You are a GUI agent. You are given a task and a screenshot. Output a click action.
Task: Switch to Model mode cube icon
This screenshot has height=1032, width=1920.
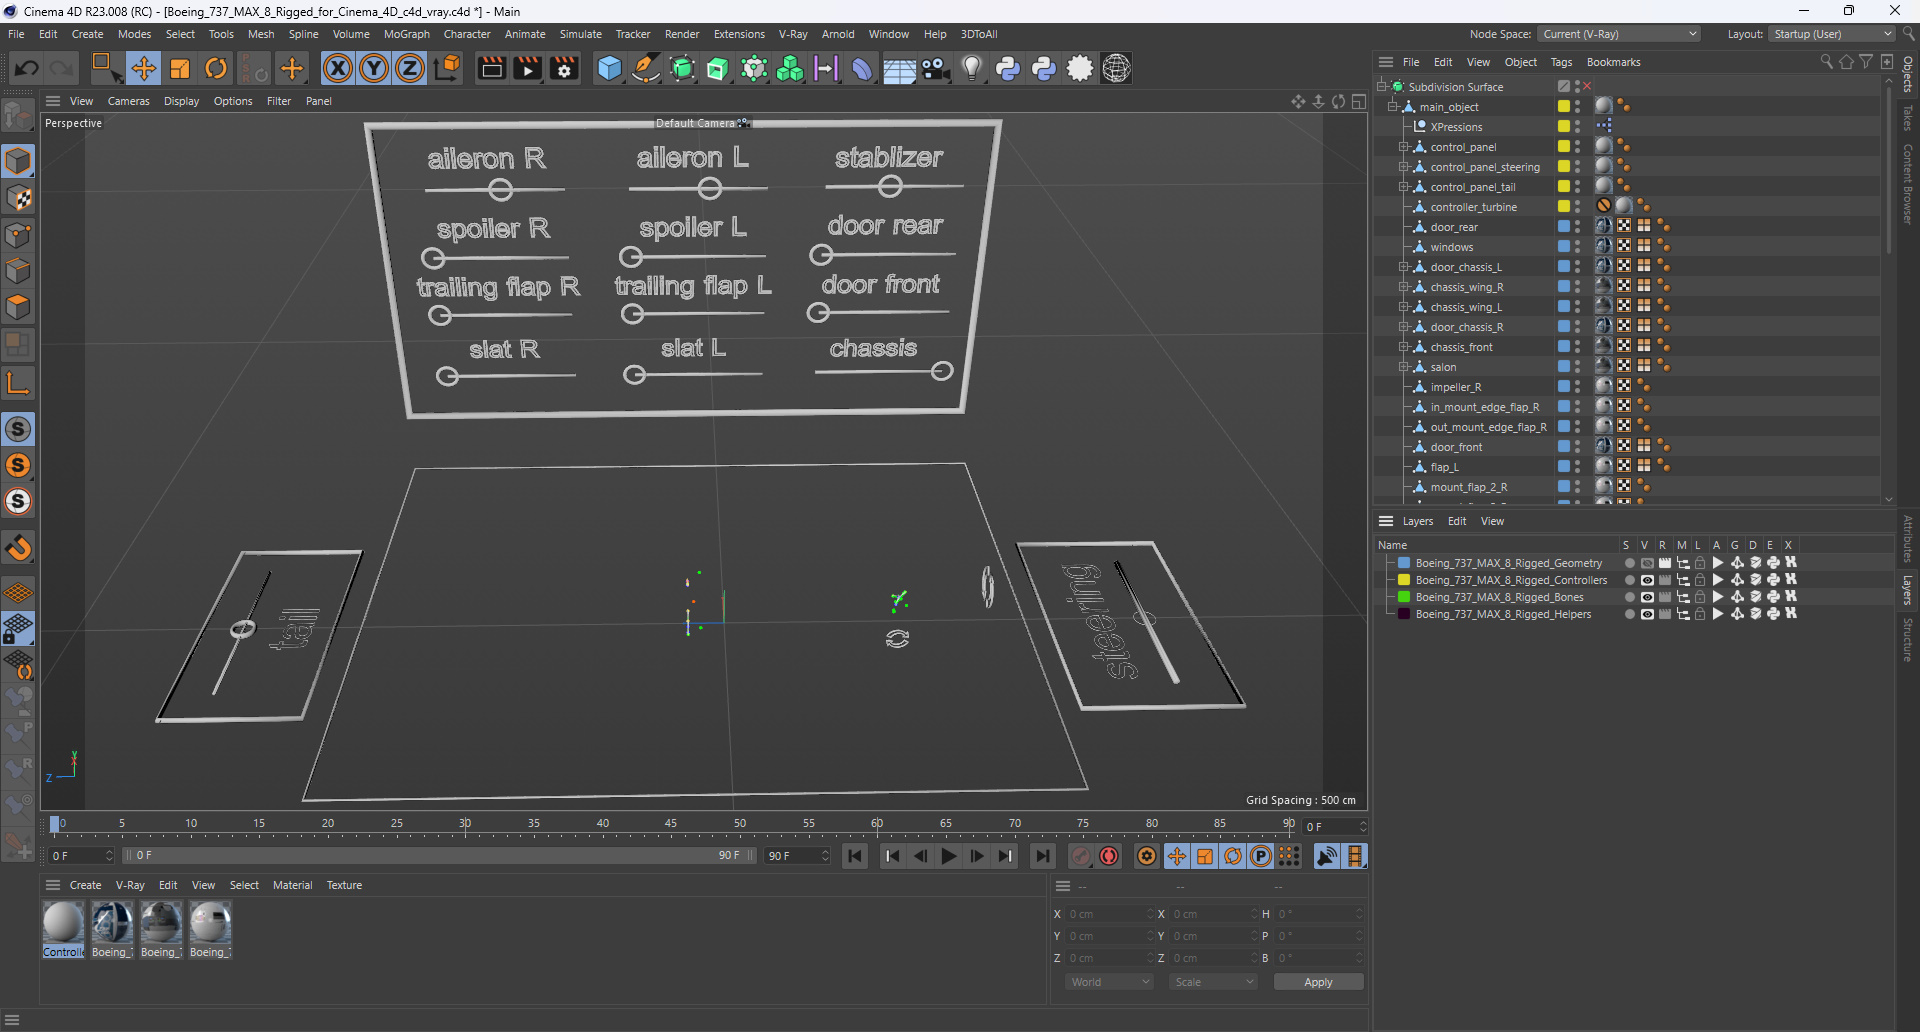click(x=18, y=161)
